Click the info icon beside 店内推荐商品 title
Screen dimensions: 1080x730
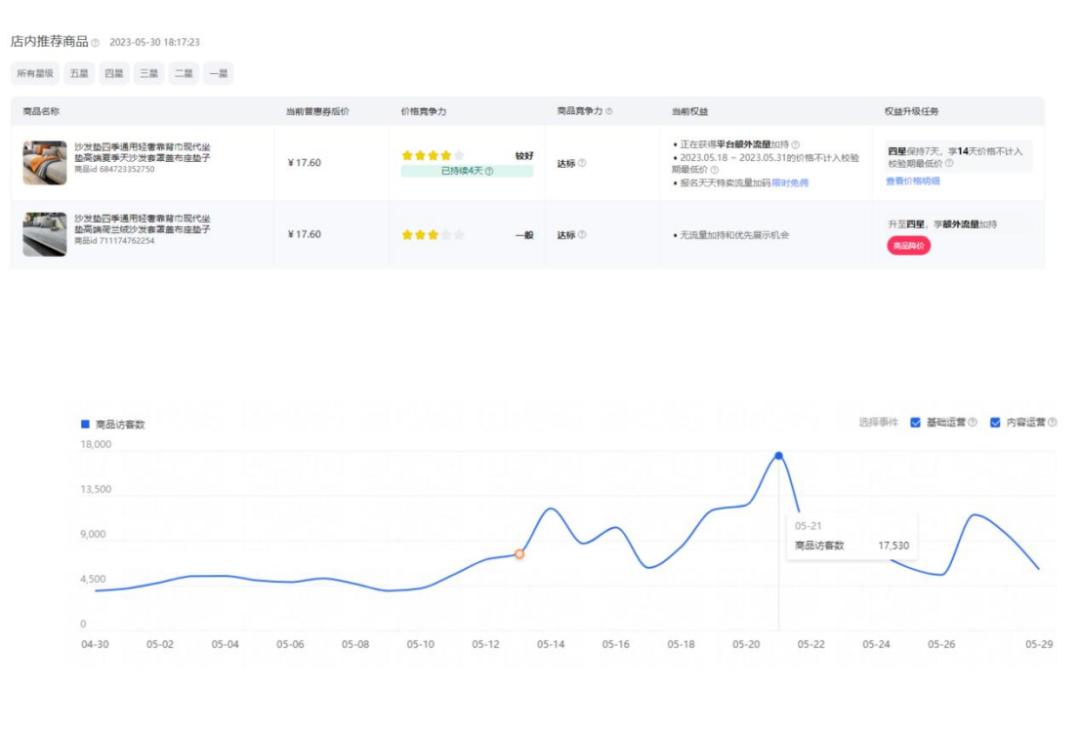pos(96,44)
